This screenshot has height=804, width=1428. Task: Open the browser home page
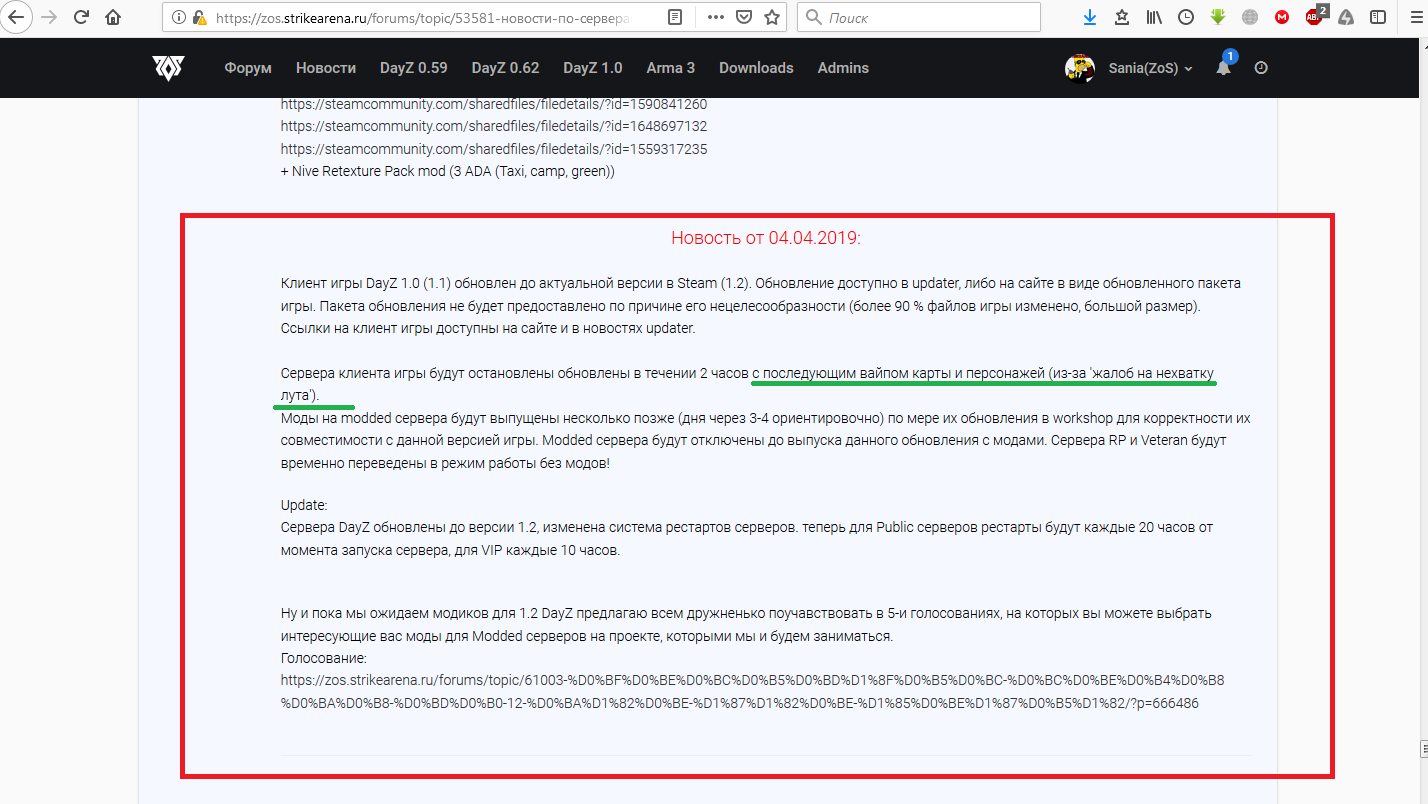[113, 17]
